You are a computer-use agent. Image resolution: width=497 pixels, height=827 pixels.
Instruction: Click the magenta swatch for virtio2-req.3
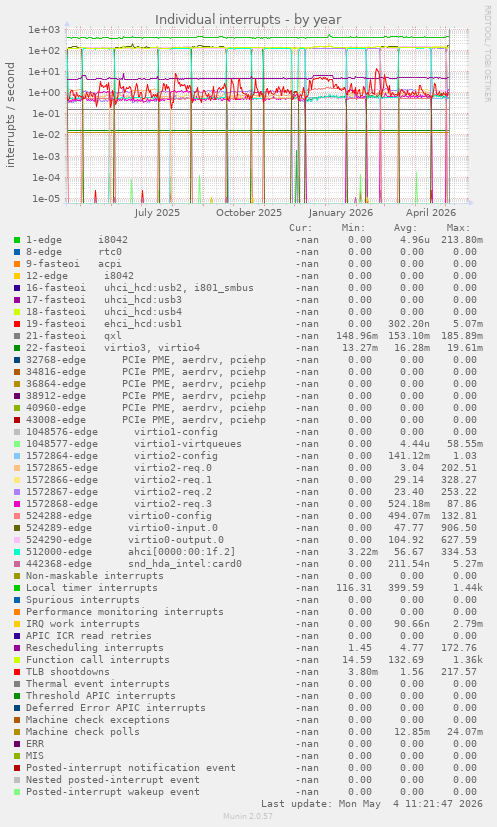tap(17, 504)
